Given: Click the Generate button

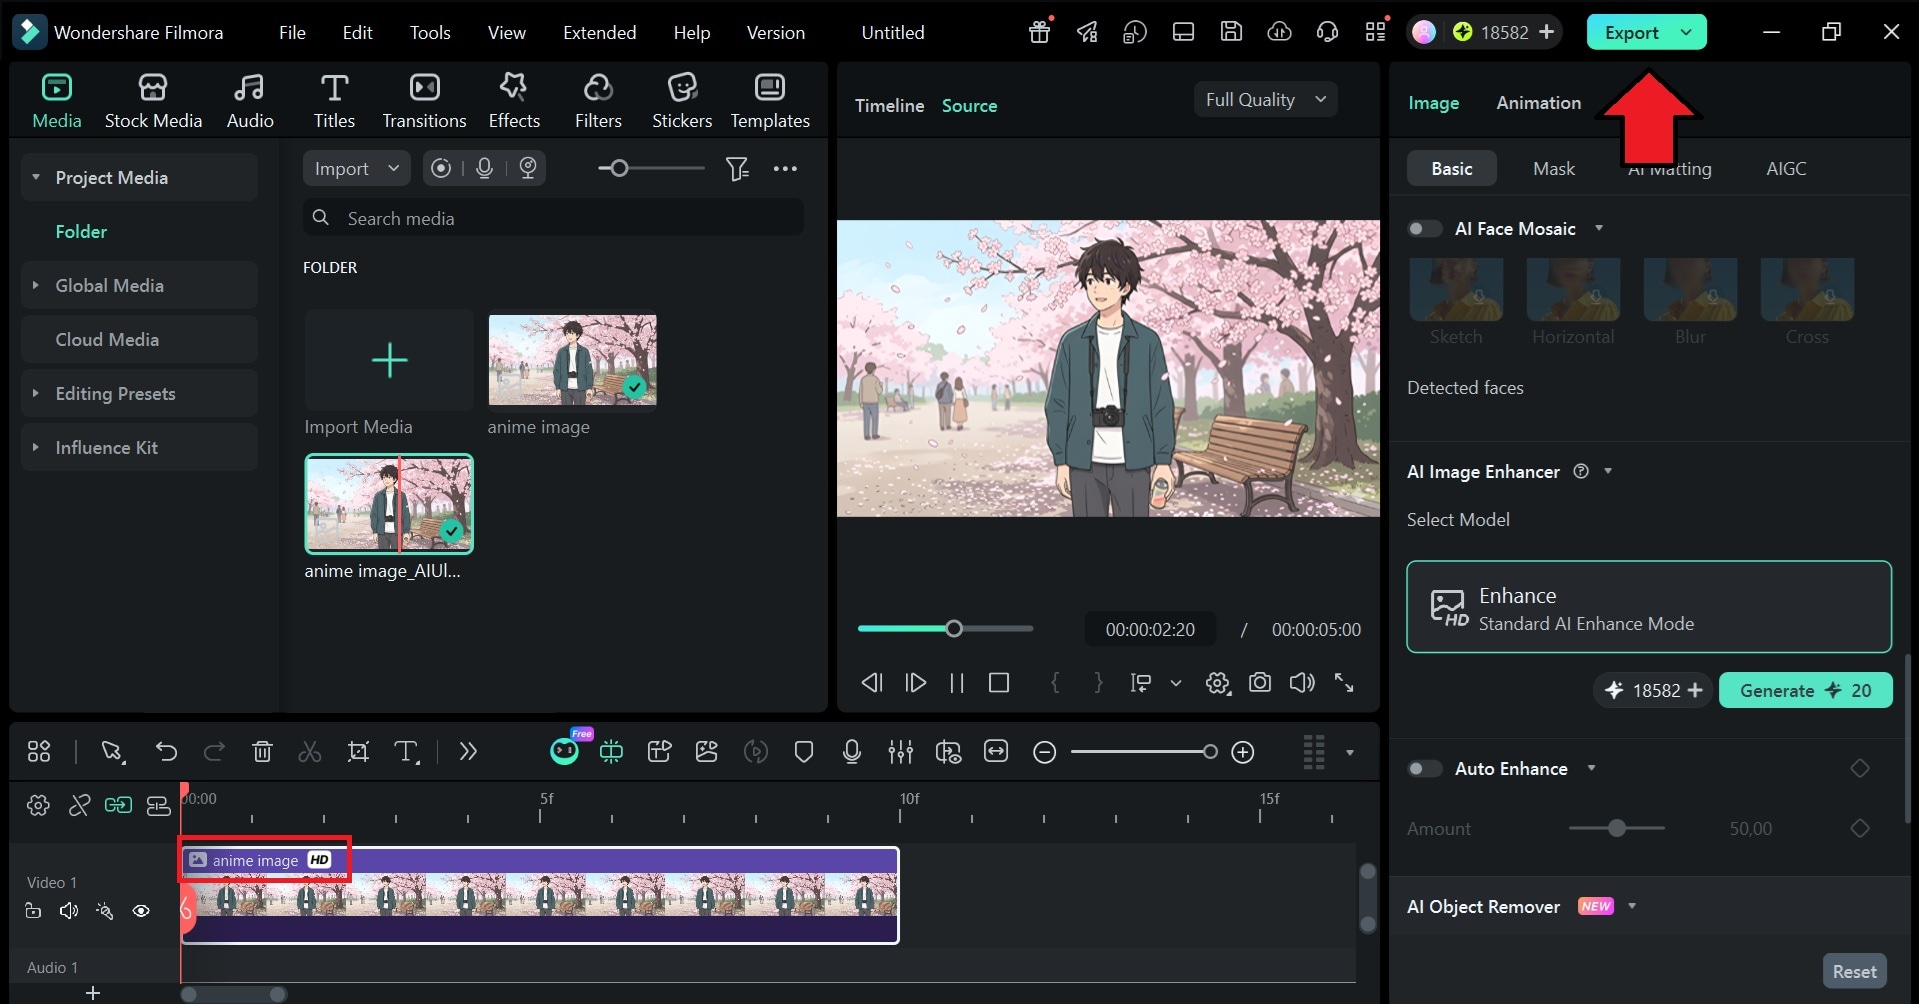Looking at the screenshot, I should tap(1805, 690).
